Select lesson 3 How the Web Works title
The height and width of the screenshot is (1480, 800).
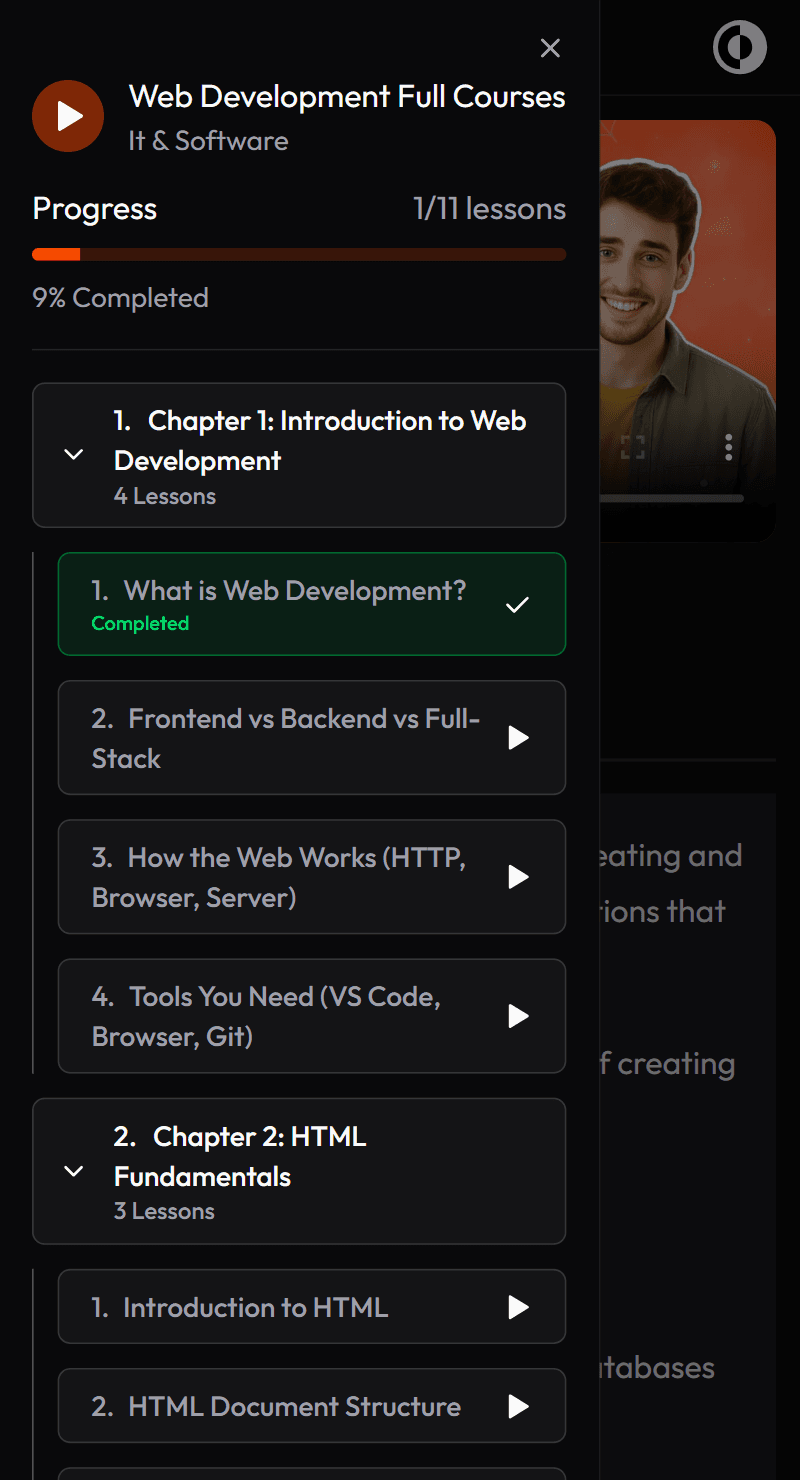coord(278,877)
